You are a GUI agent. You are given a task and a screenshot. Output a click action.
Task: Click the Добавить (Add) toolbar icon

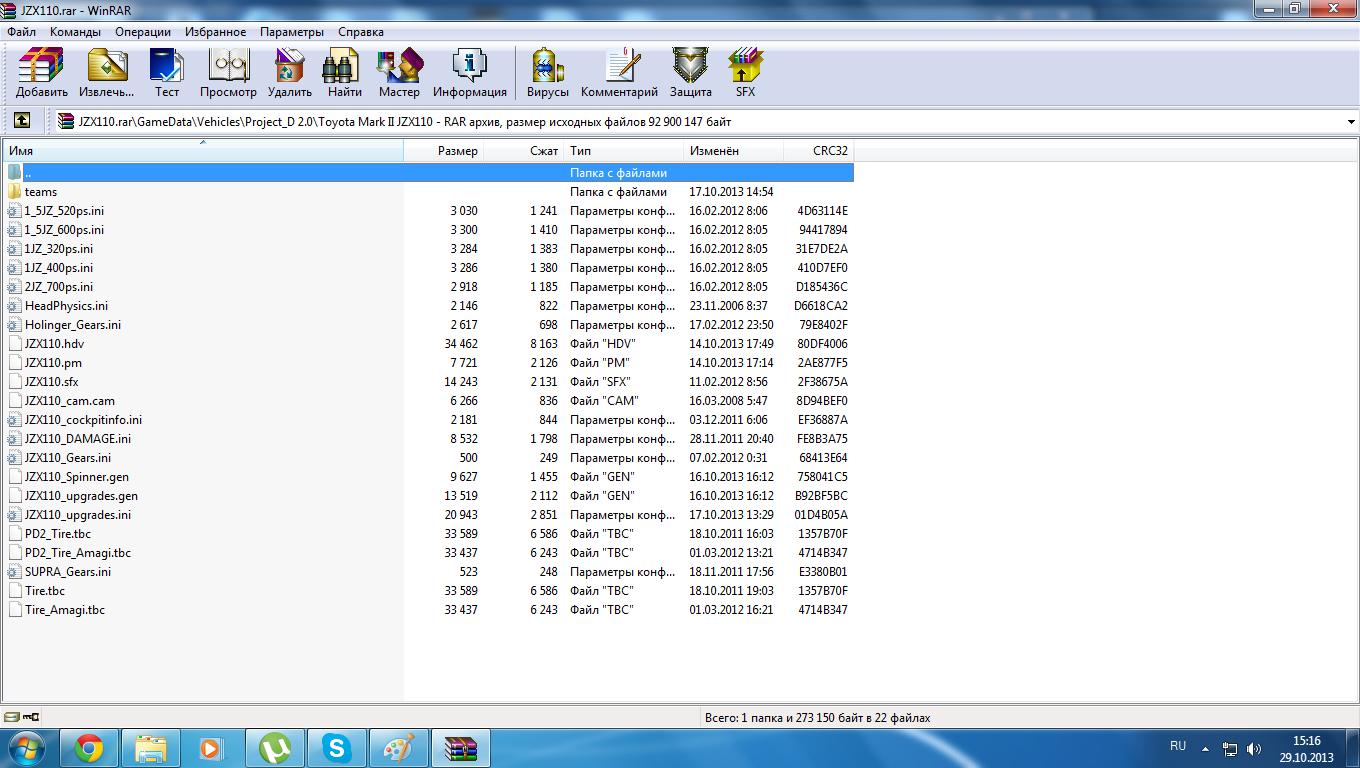(x=42, y=73)
